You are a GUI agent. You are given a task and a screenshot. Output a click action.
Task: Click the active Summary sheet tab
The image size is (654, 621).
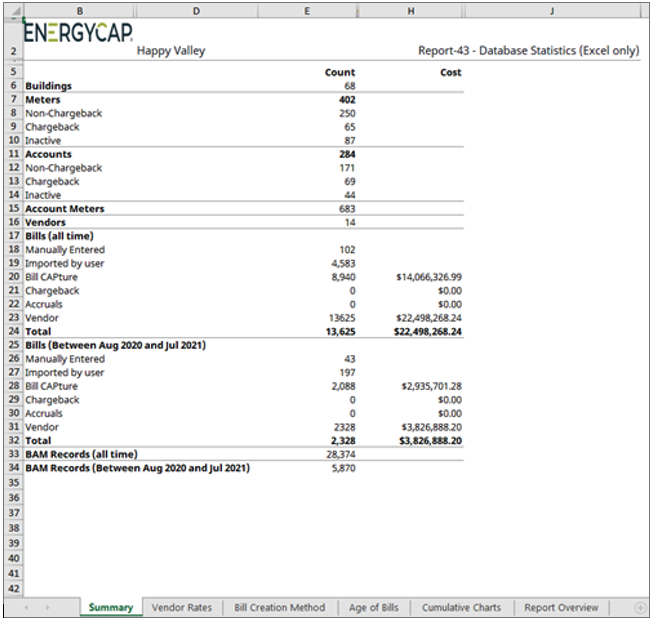coord(110,608)
